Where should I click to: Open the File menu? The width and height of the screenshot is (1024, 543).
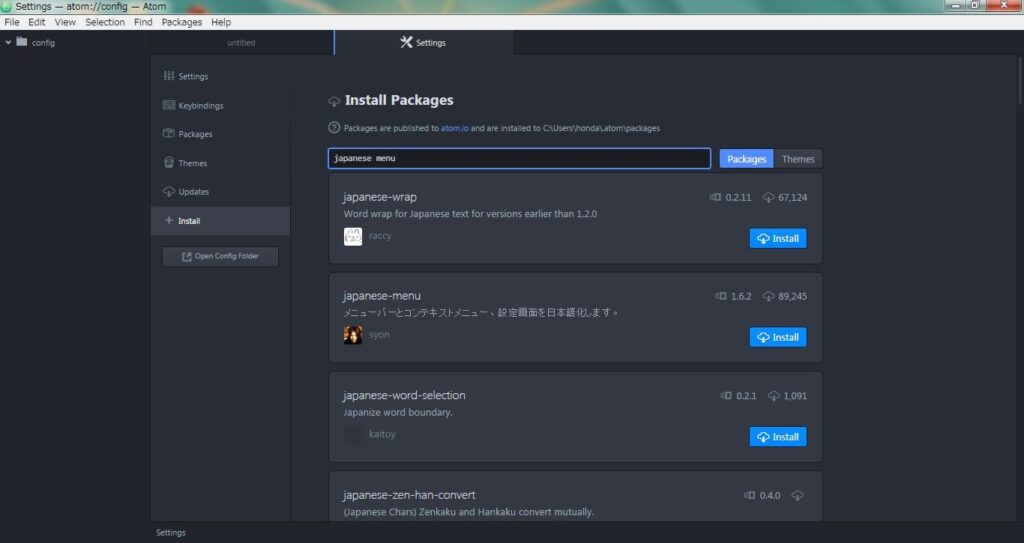pos(12,22)
